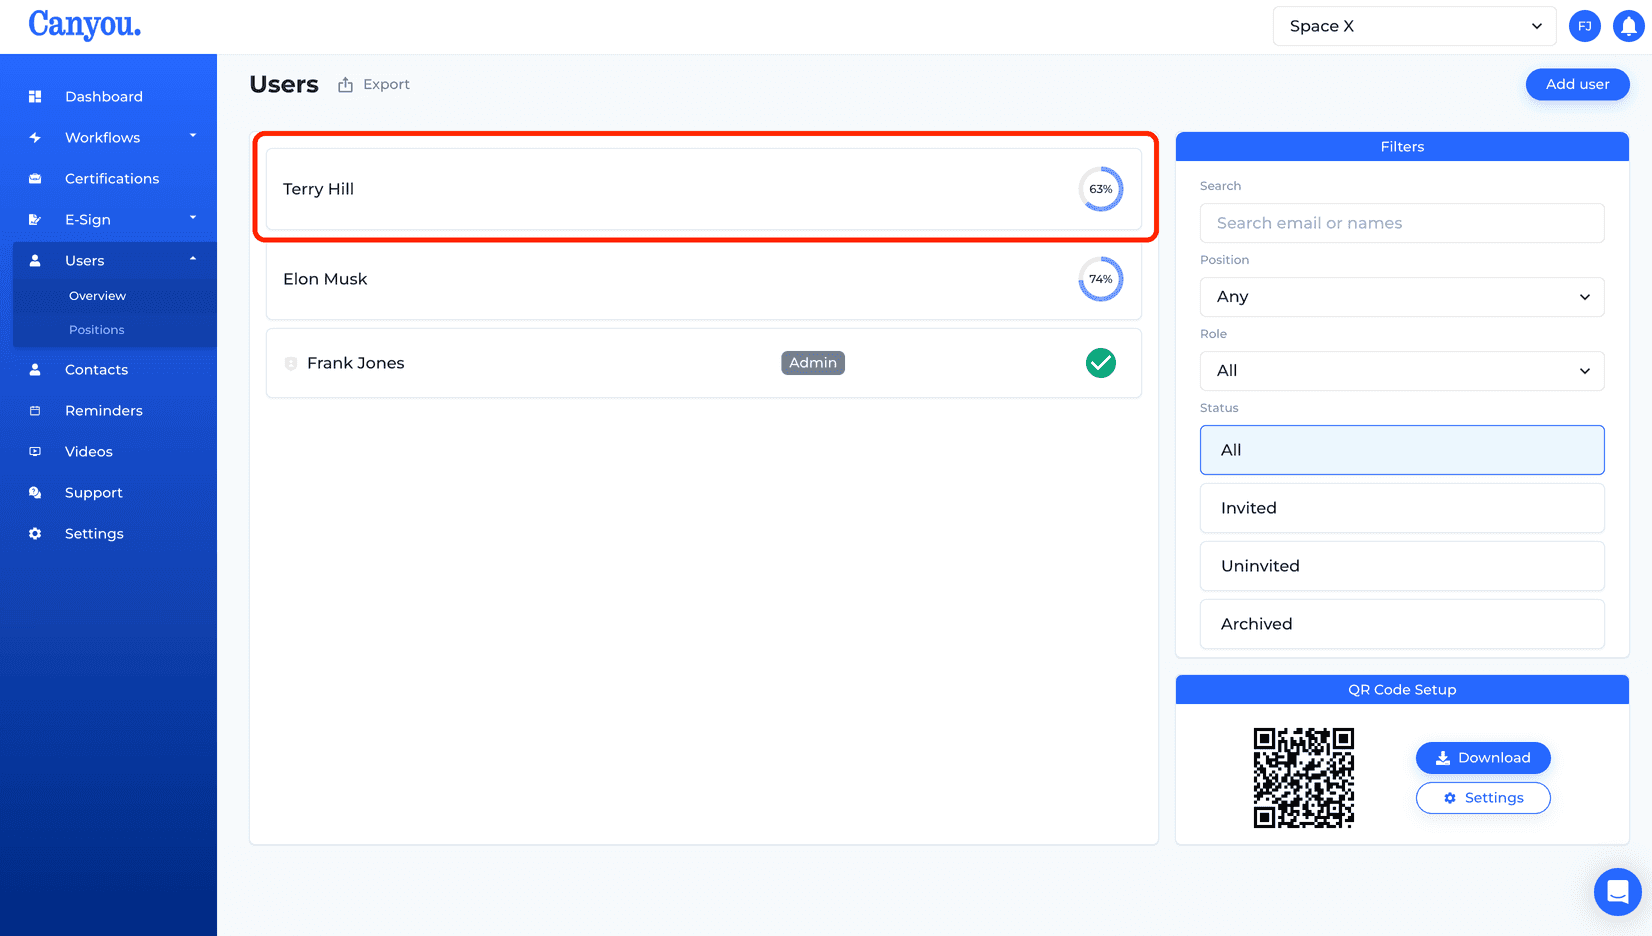Image resolution: width=1652 pixels, height=936 pixels.
Task: Select the All status filter
Action: click(1402, 450)
